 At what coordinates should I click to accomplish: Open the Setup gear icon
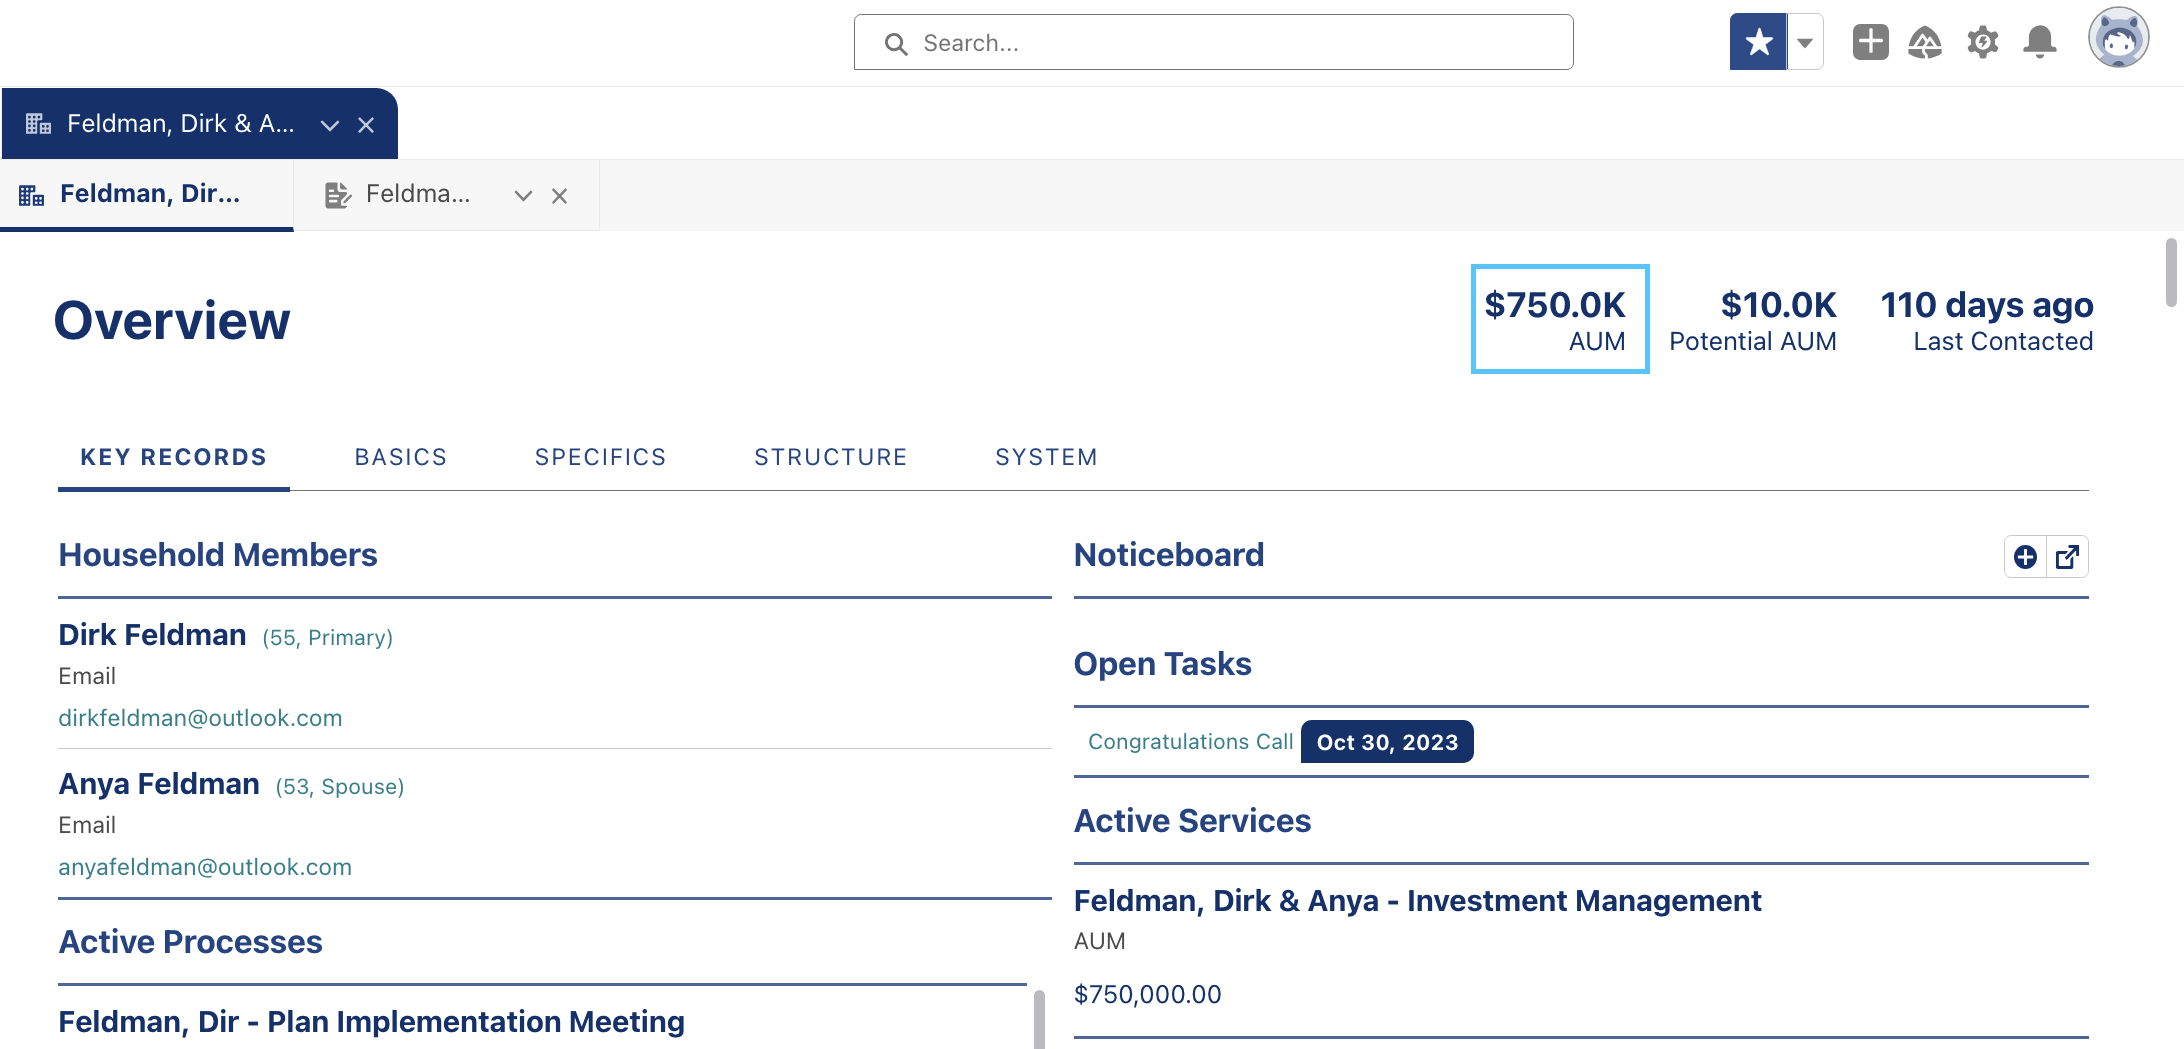coord(1982,42)
